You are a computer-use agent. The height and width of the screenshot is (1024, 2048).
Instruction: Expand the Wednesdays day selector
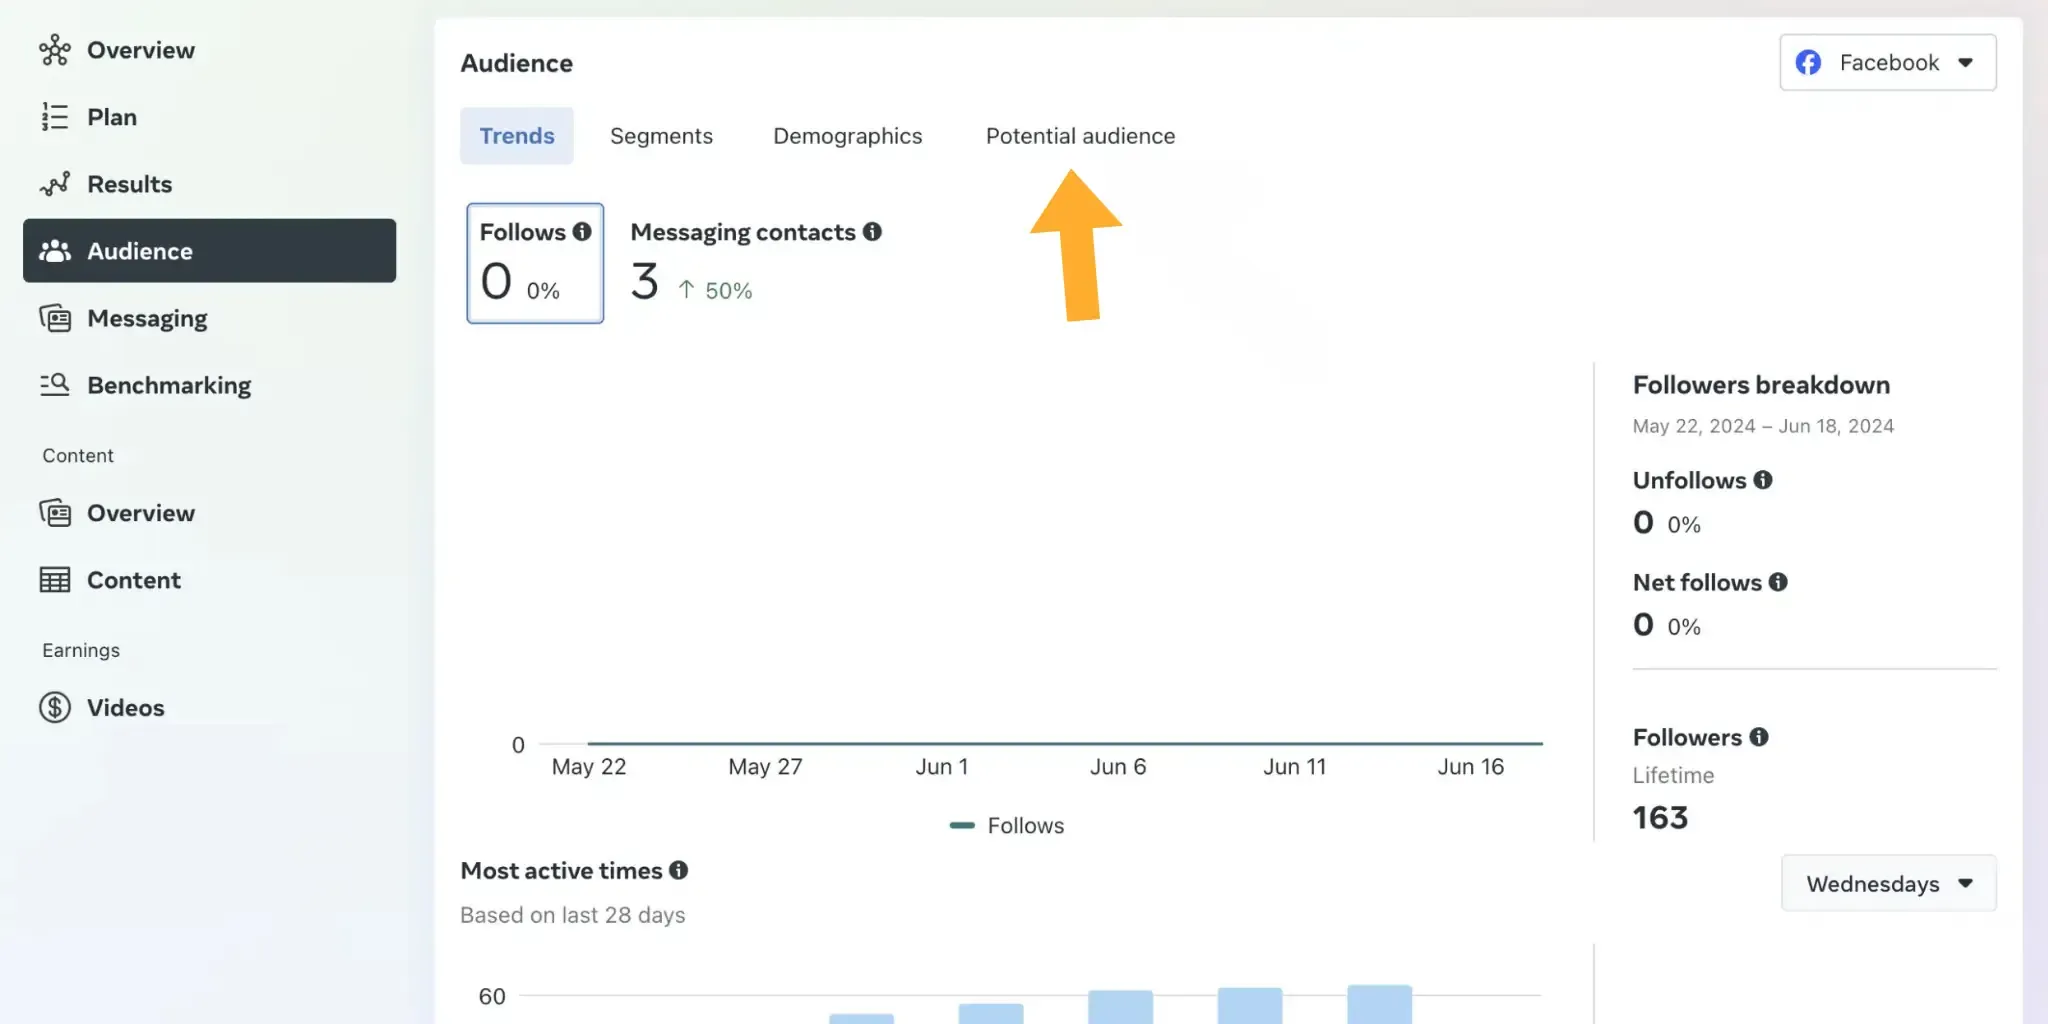point(1888,883)
